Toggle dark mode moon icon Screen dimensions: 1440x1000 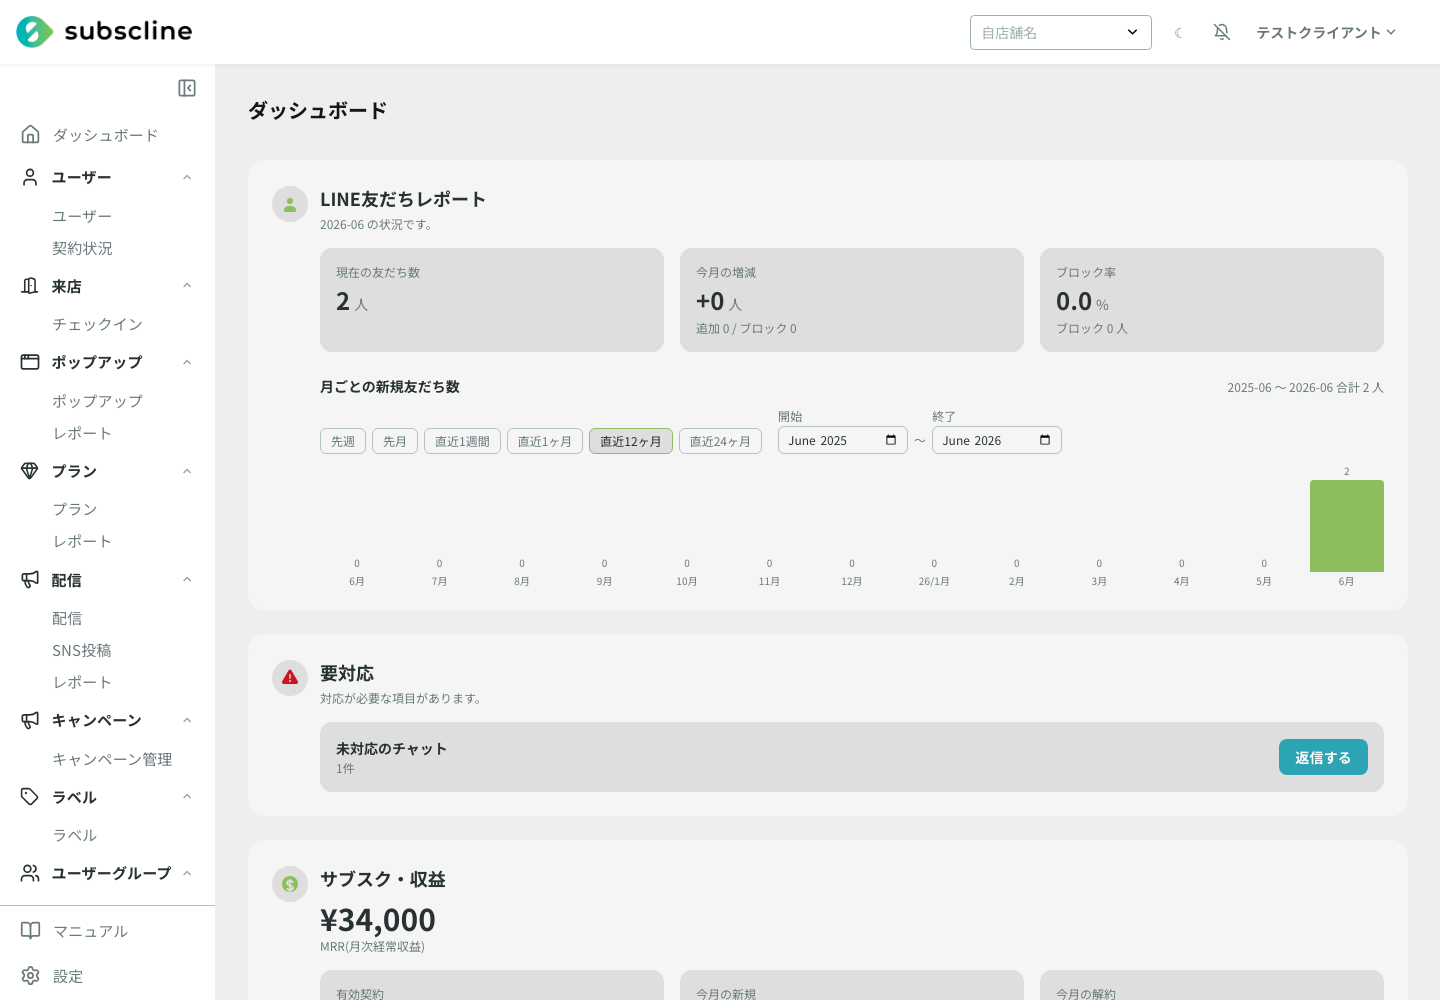(1179, 33)
